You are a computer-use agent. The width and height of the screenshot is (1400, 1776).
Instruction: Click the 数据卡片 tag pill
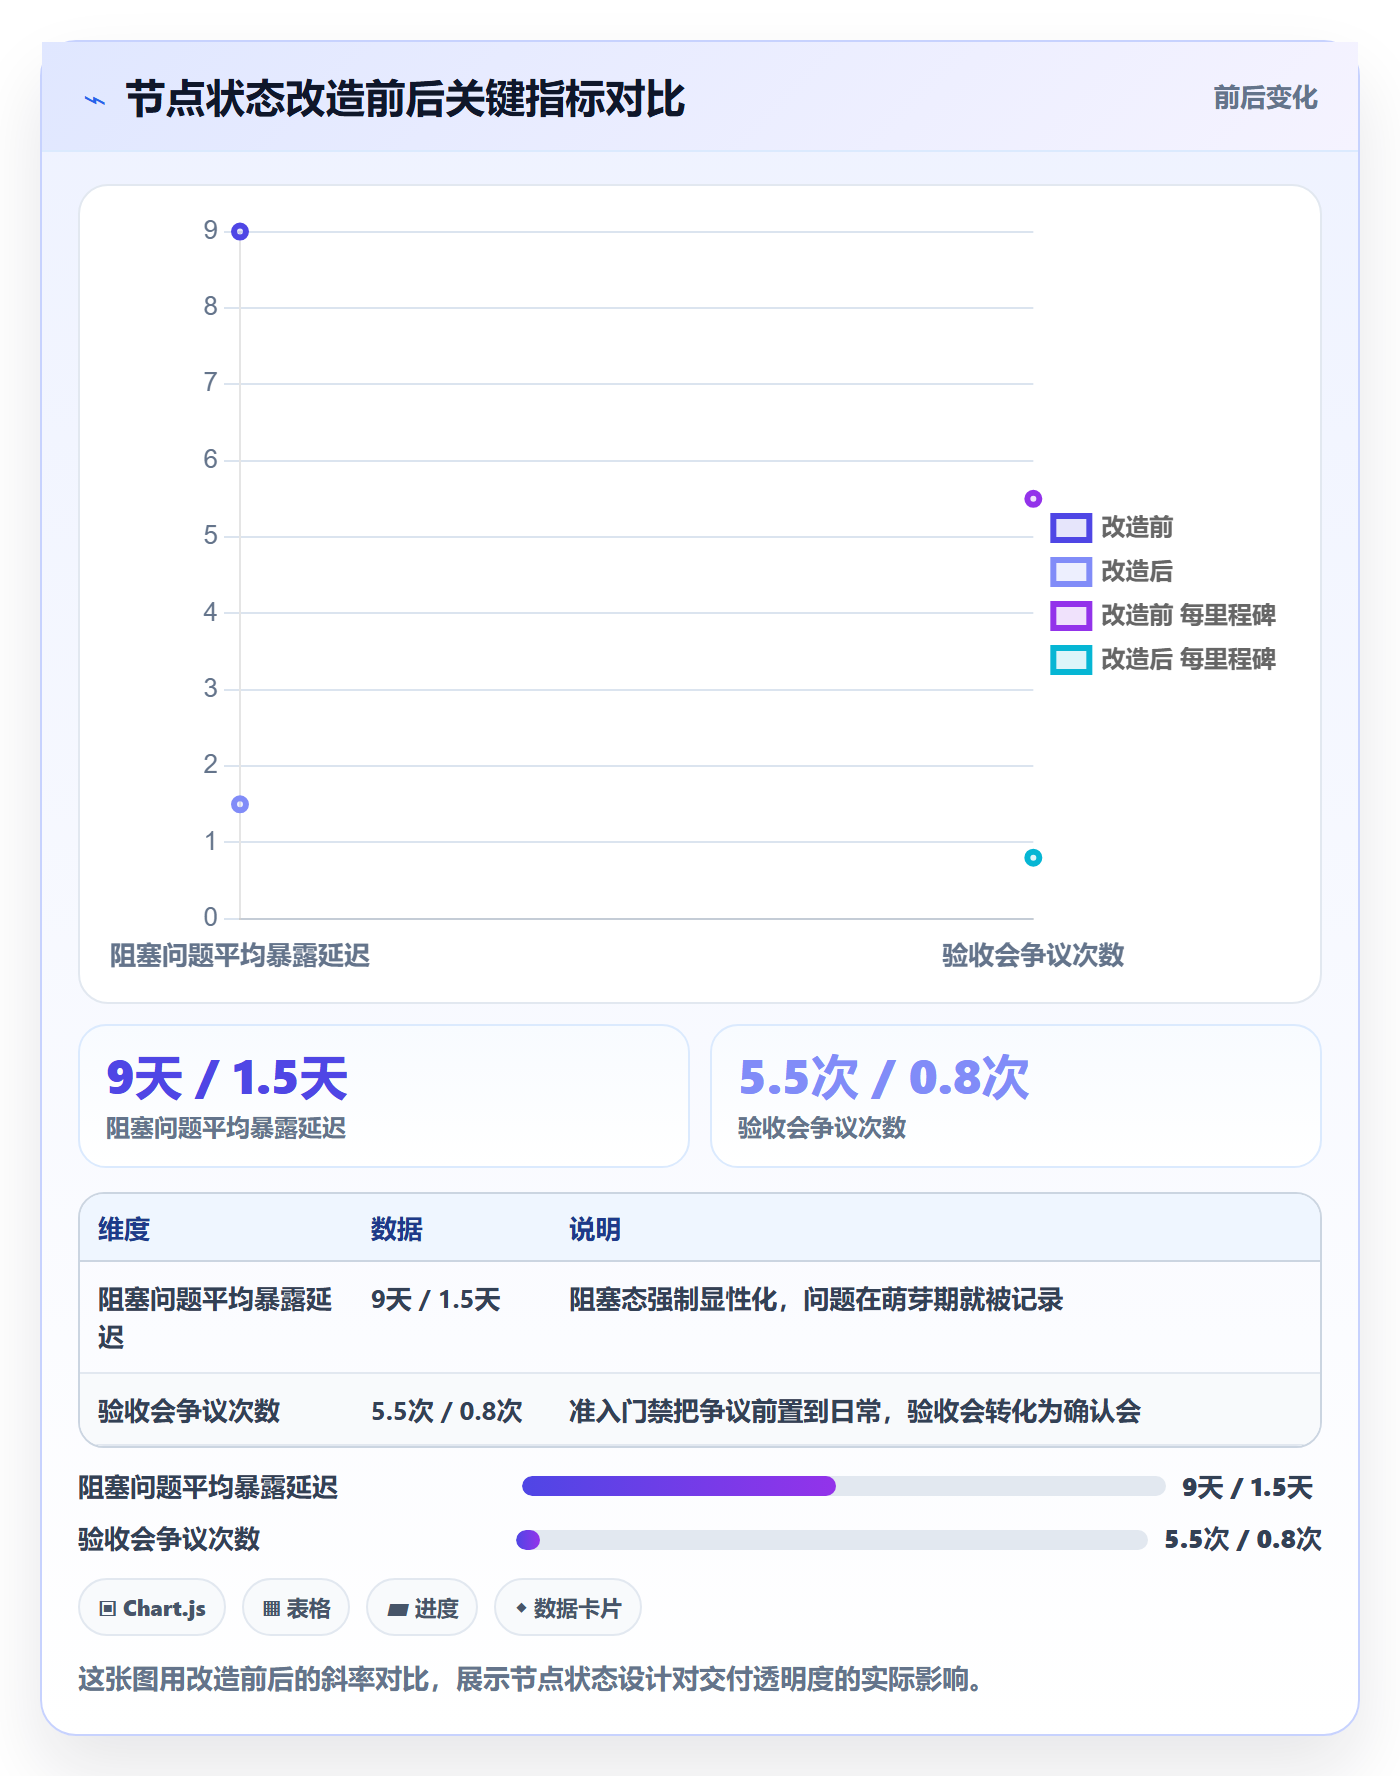(568, 1608)
